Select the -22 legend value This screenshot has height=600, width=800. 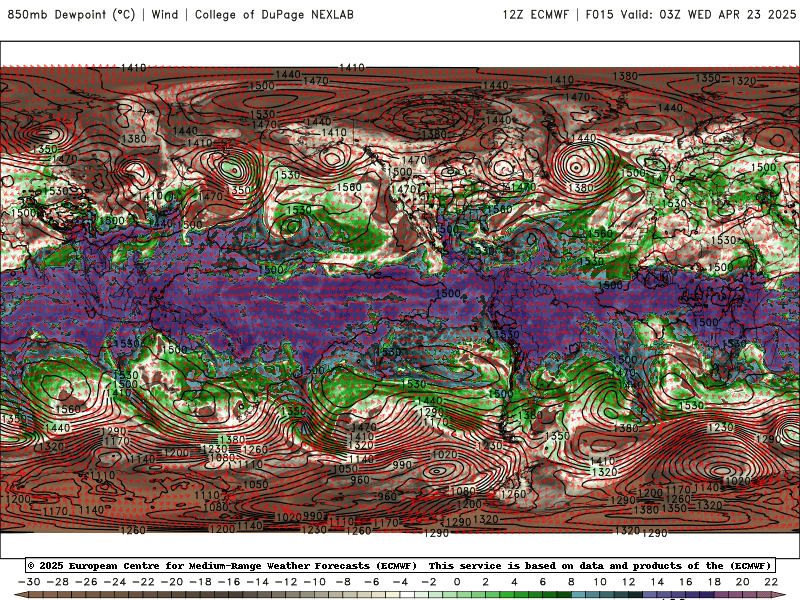[x=143, y=582]
